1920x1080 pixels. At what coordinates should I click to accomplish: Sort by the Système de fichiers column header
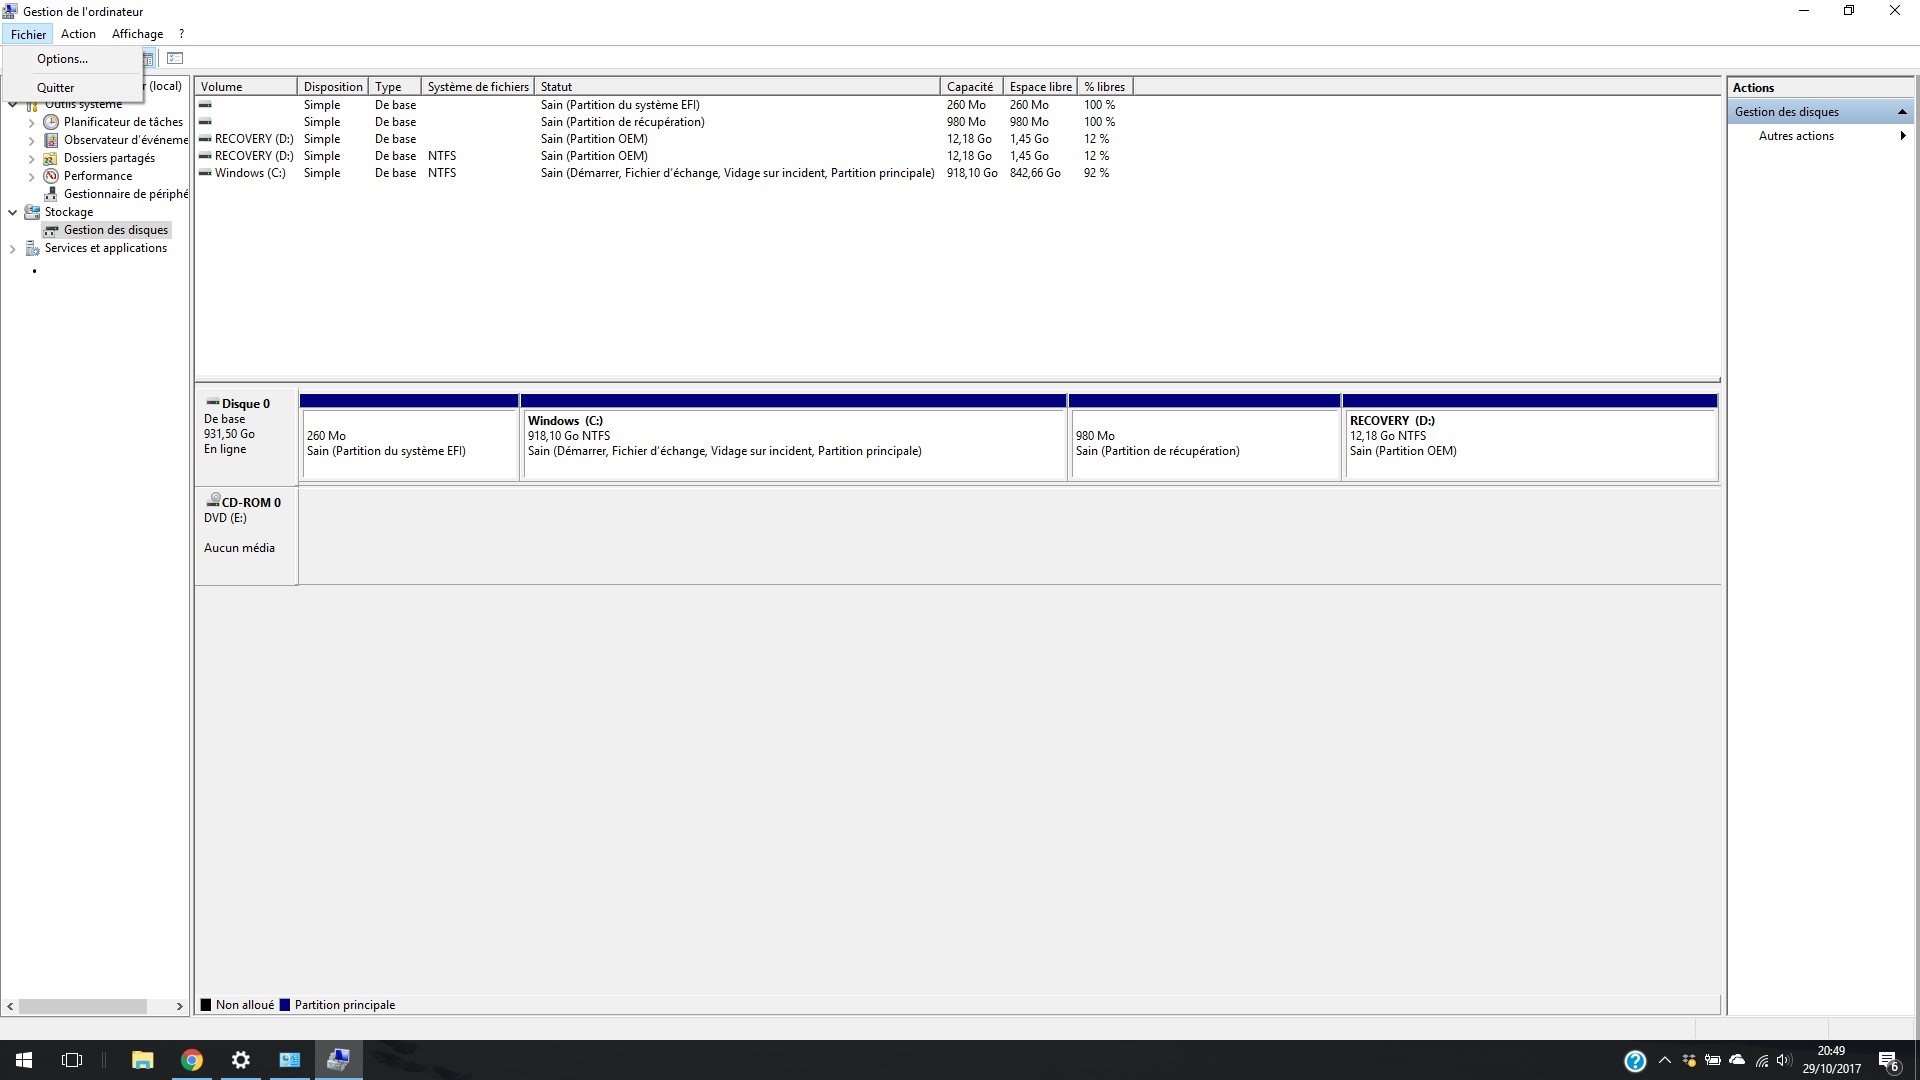point(478,87)
